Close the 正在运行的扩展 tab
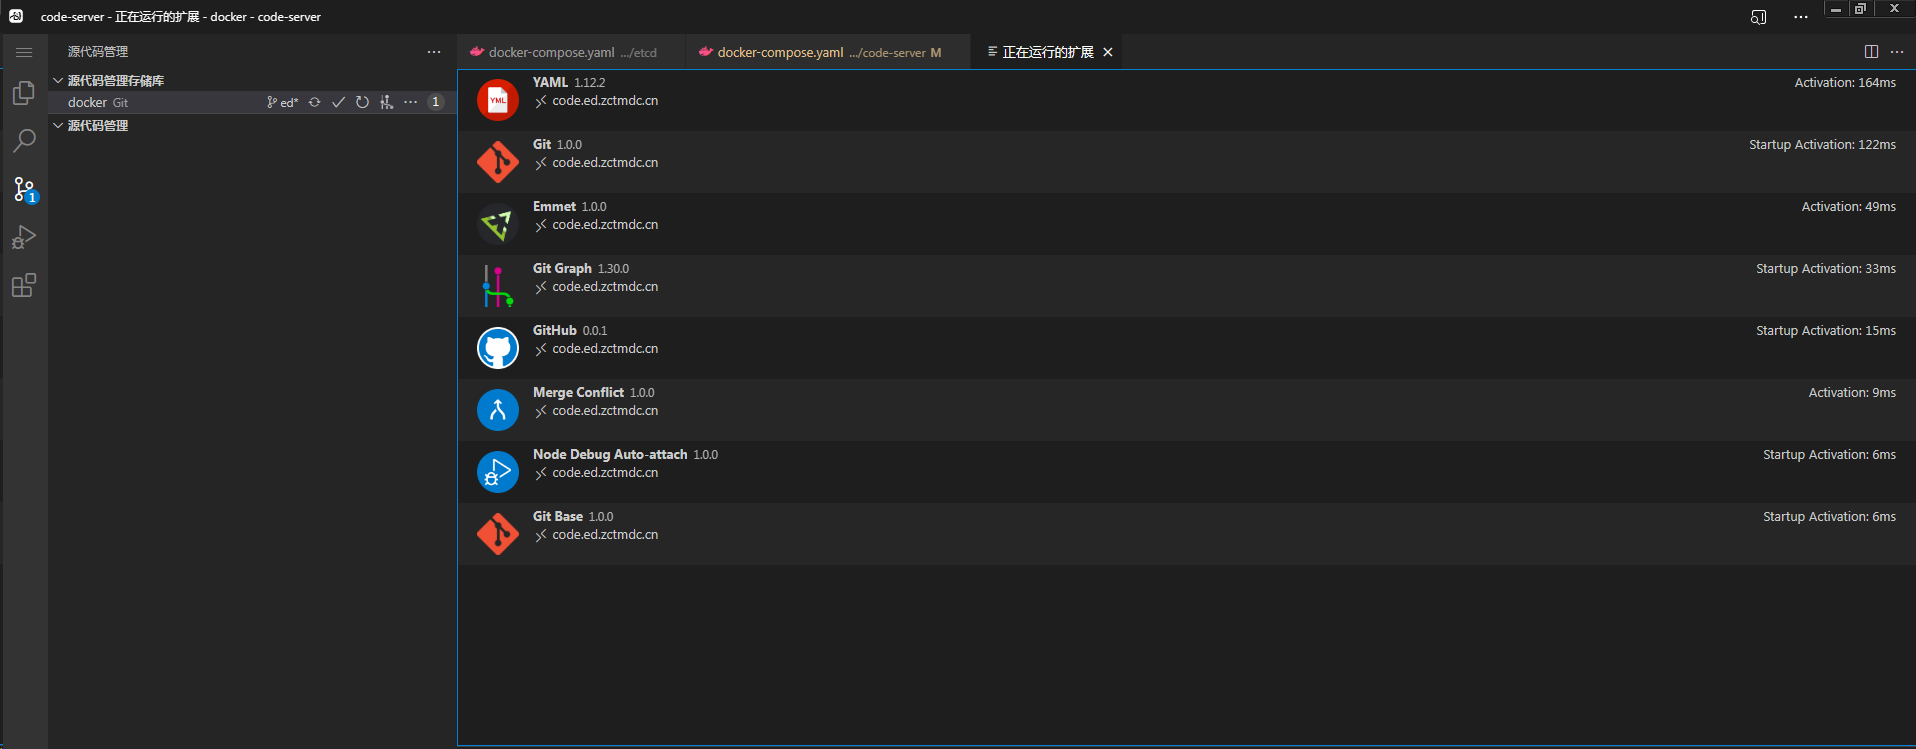This screenshot has height=749, width=1916. (x=1108, y=52)
